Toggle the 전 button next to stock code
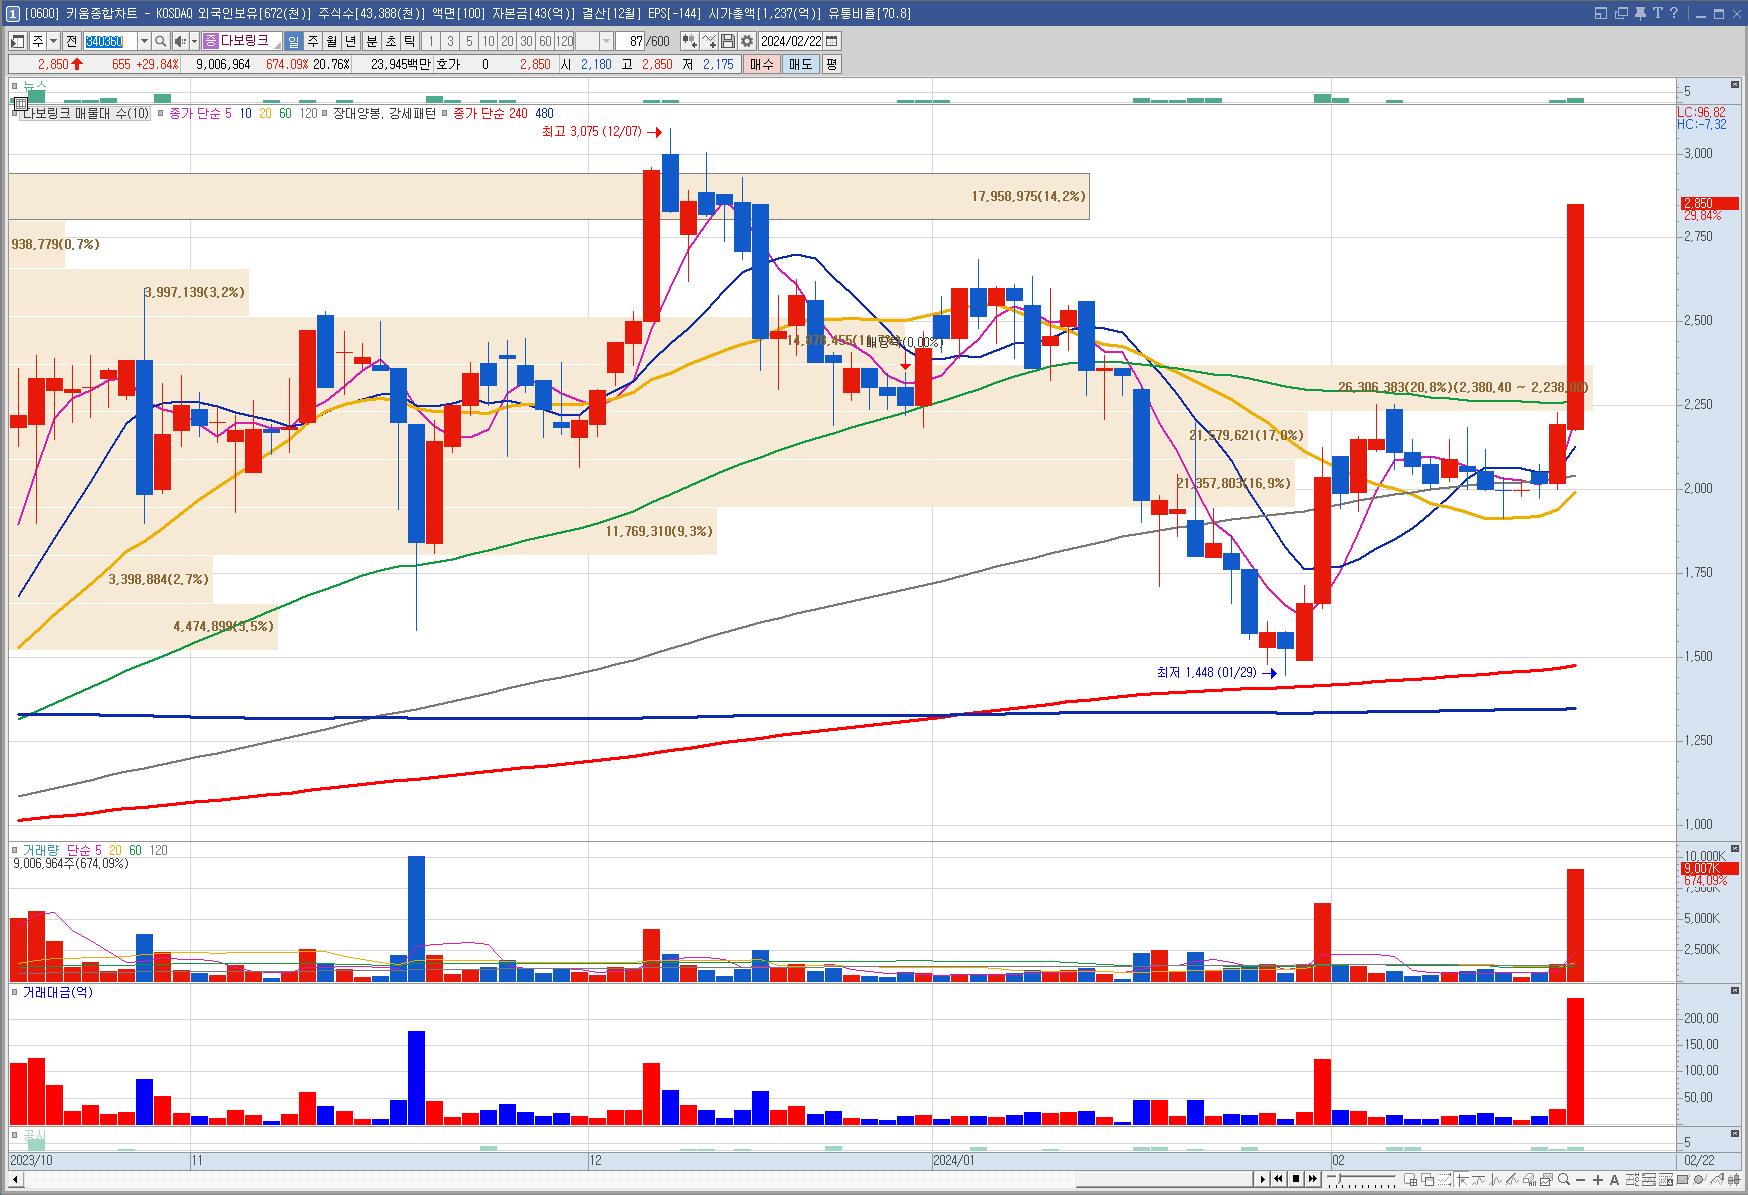 [71, 41]
